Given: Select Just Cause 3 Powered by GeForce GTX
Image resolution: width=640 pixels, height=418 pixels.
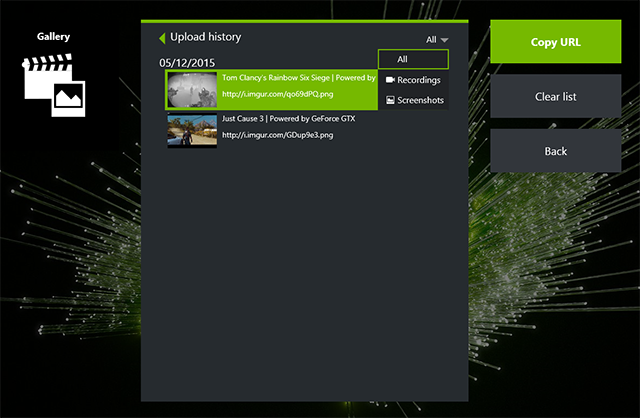Looking at the screenshot, I should click(289, 119).
